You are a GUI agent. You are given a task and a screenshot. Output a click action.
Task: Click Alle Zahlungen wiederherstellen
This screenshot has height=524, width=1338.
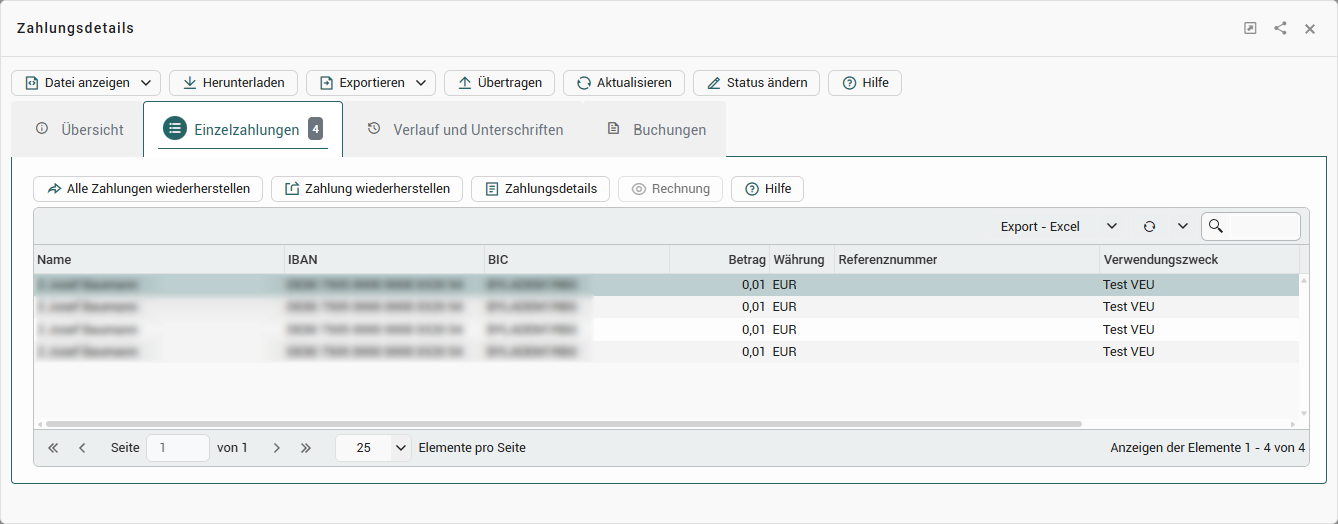pyautogui.click(x=148, y=189)
